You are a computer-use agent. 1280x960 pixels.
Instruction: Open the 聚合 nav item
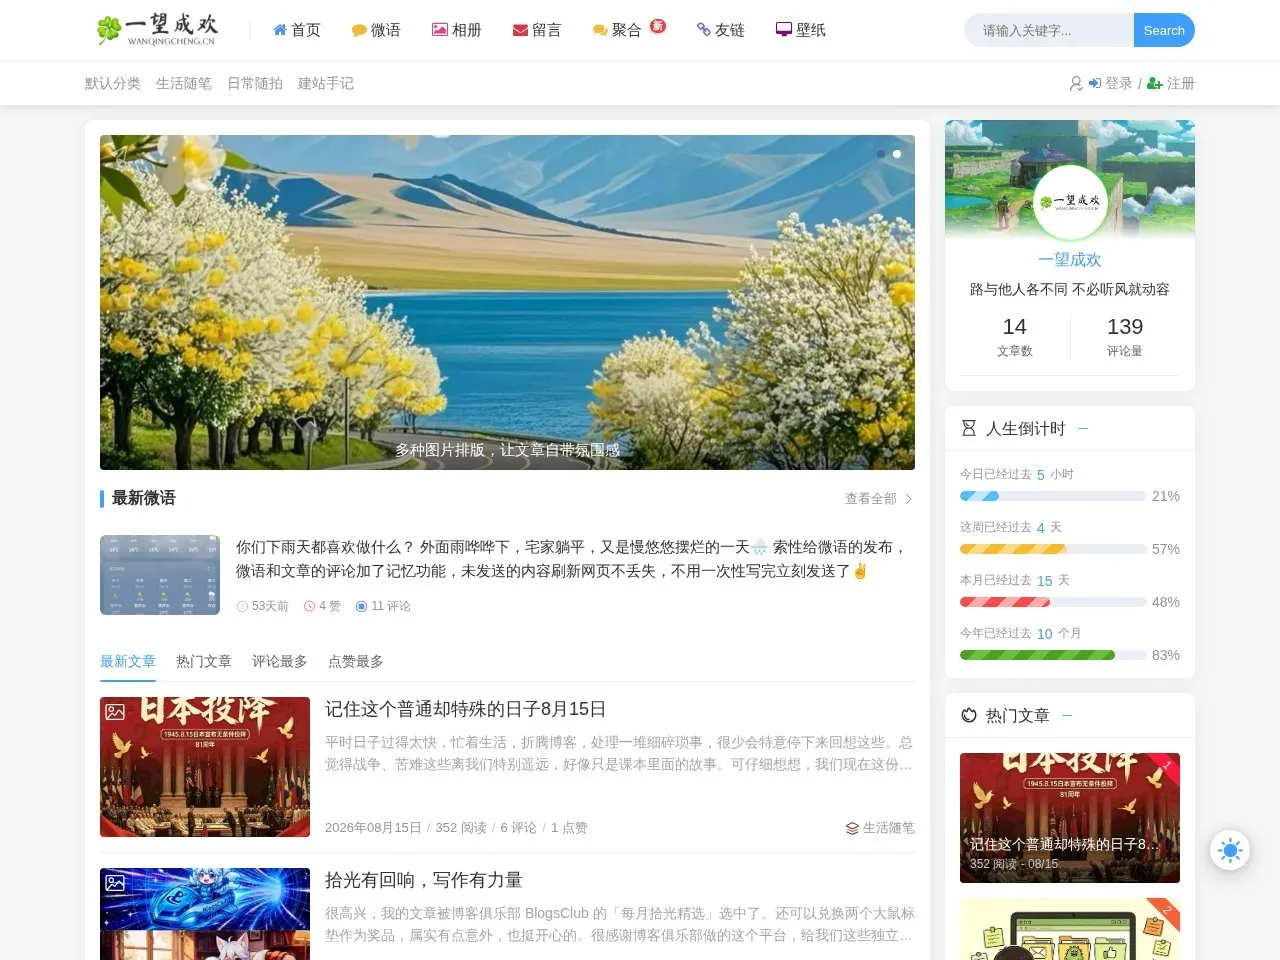pos(617,30)
